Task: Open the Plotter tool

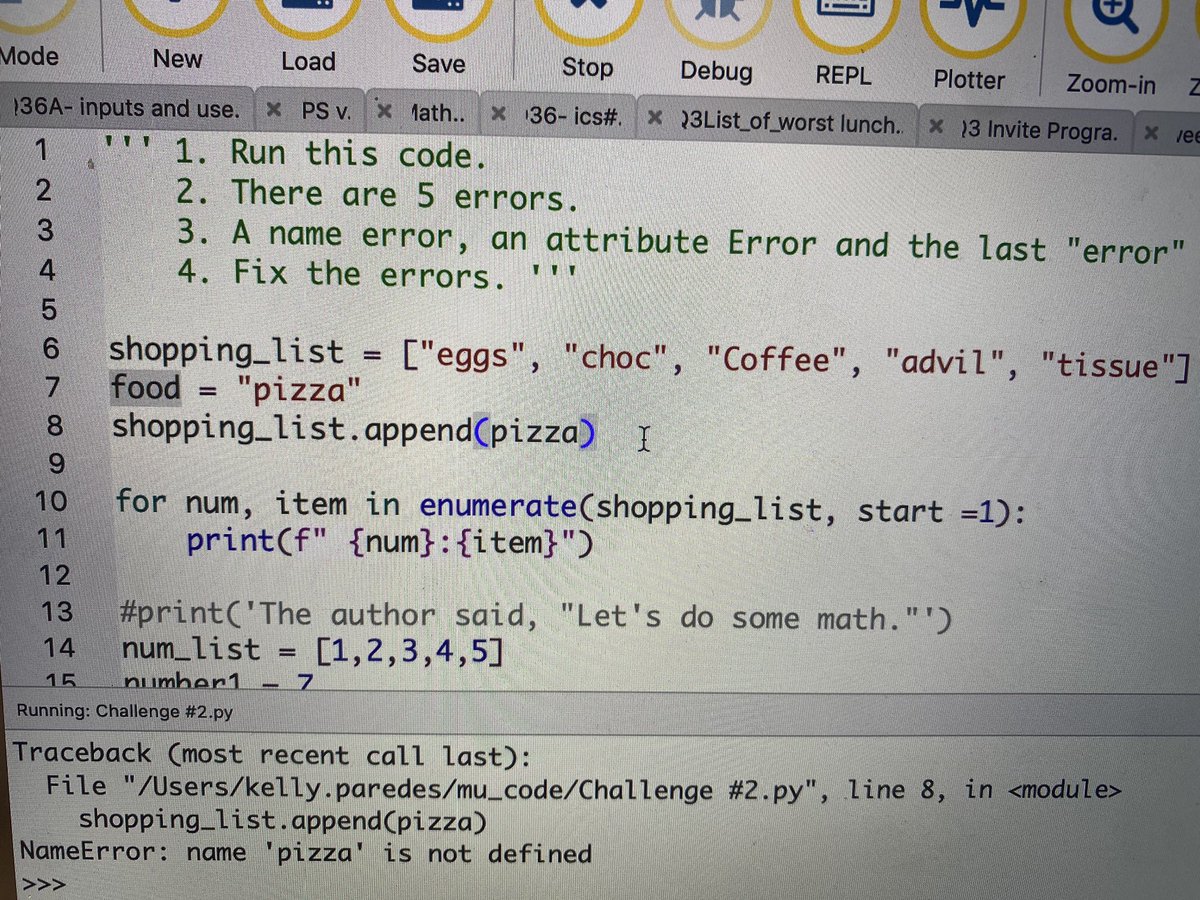Action: coord(969,48)
